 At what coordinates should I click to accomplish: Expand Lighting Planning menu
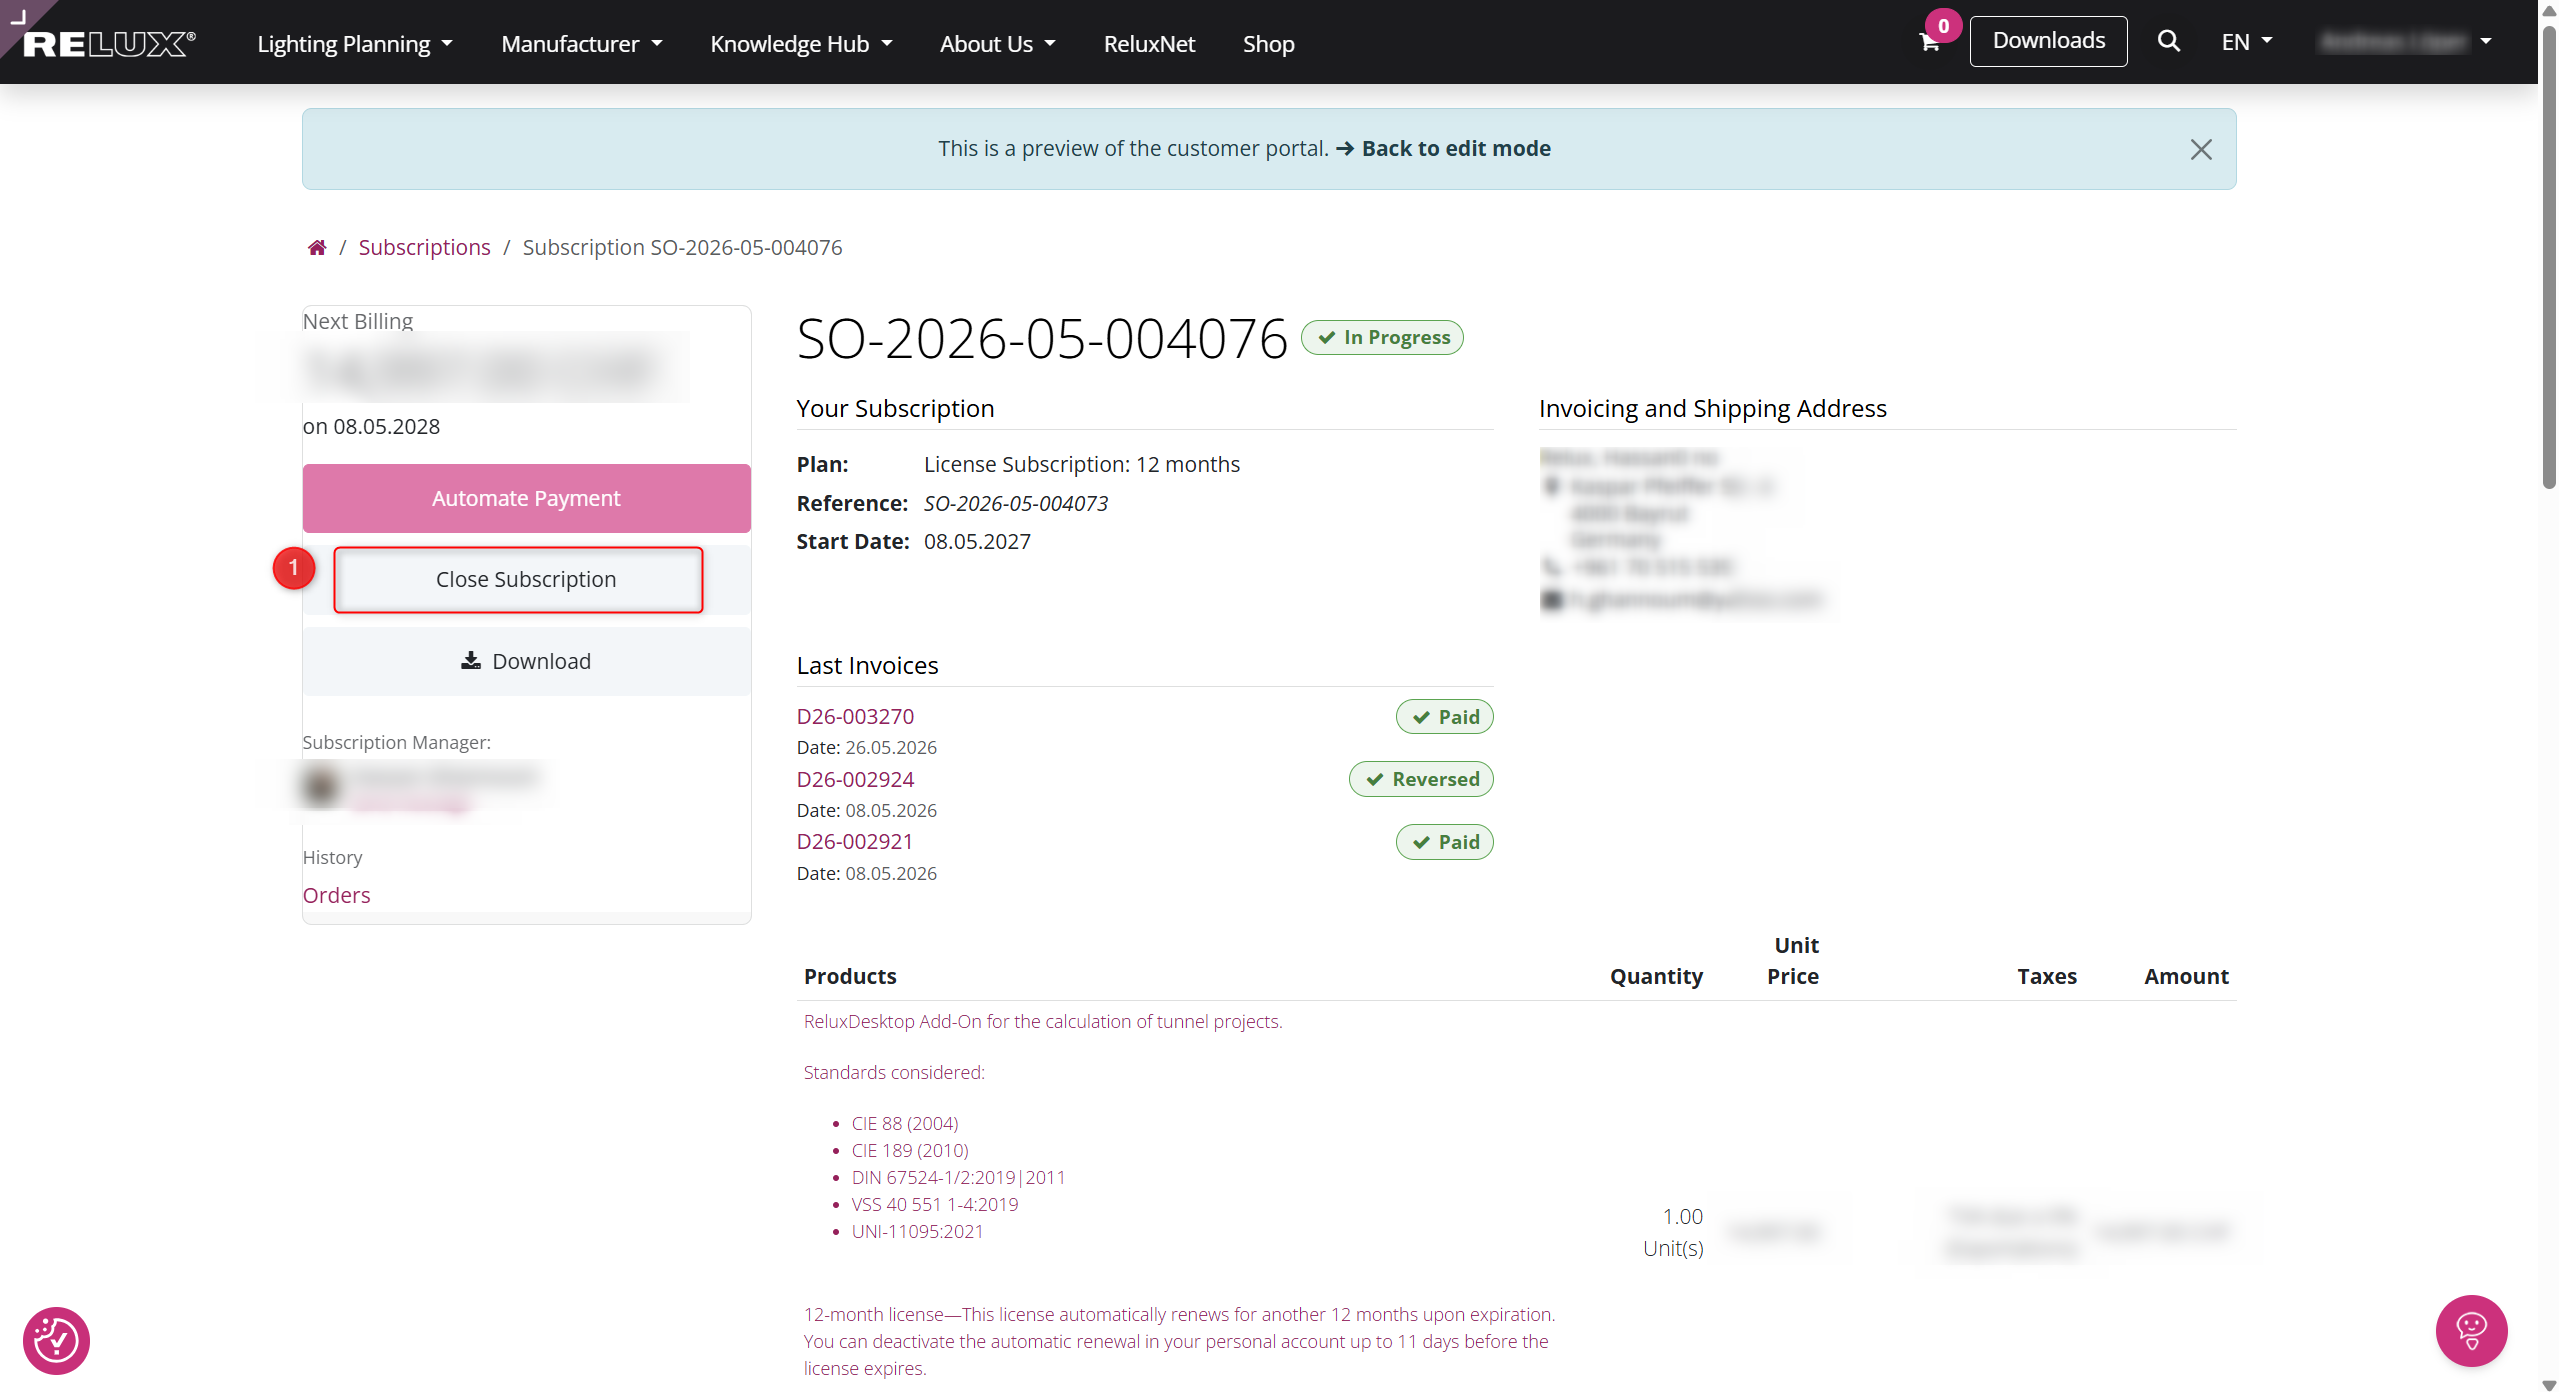click(x=355, y=44)
